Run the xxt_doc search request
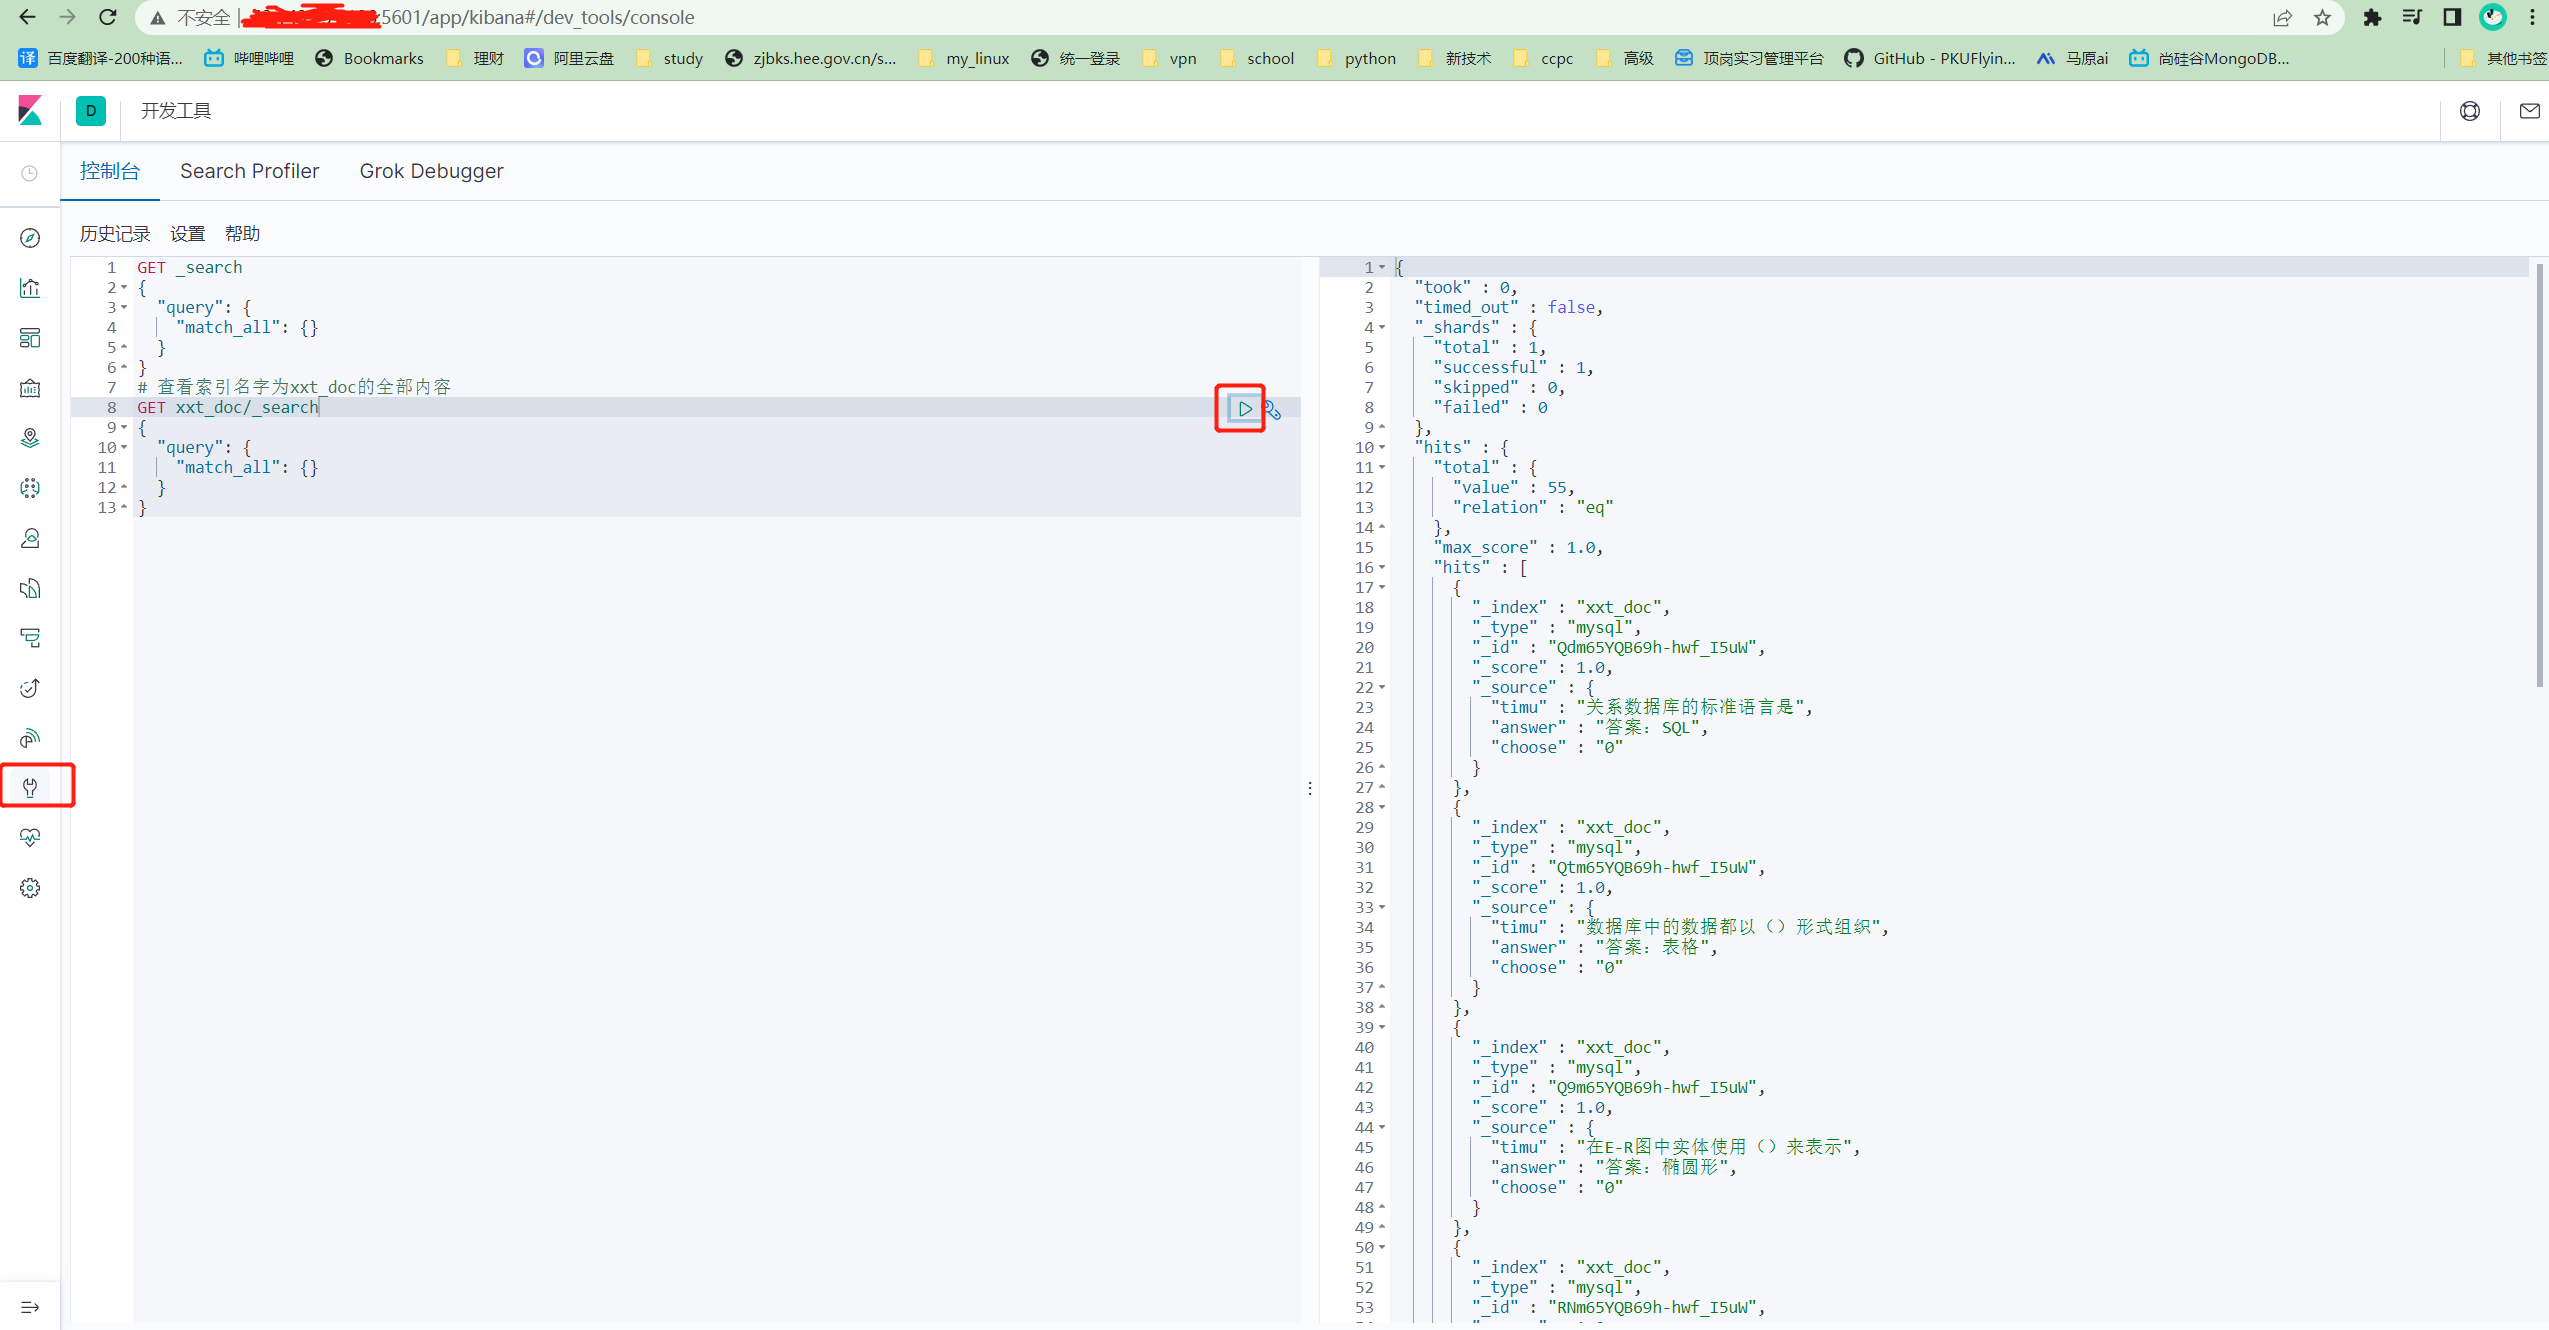Image resolution: width=2549 pixels, height=1330 pixels. [x=1244, y=408]
